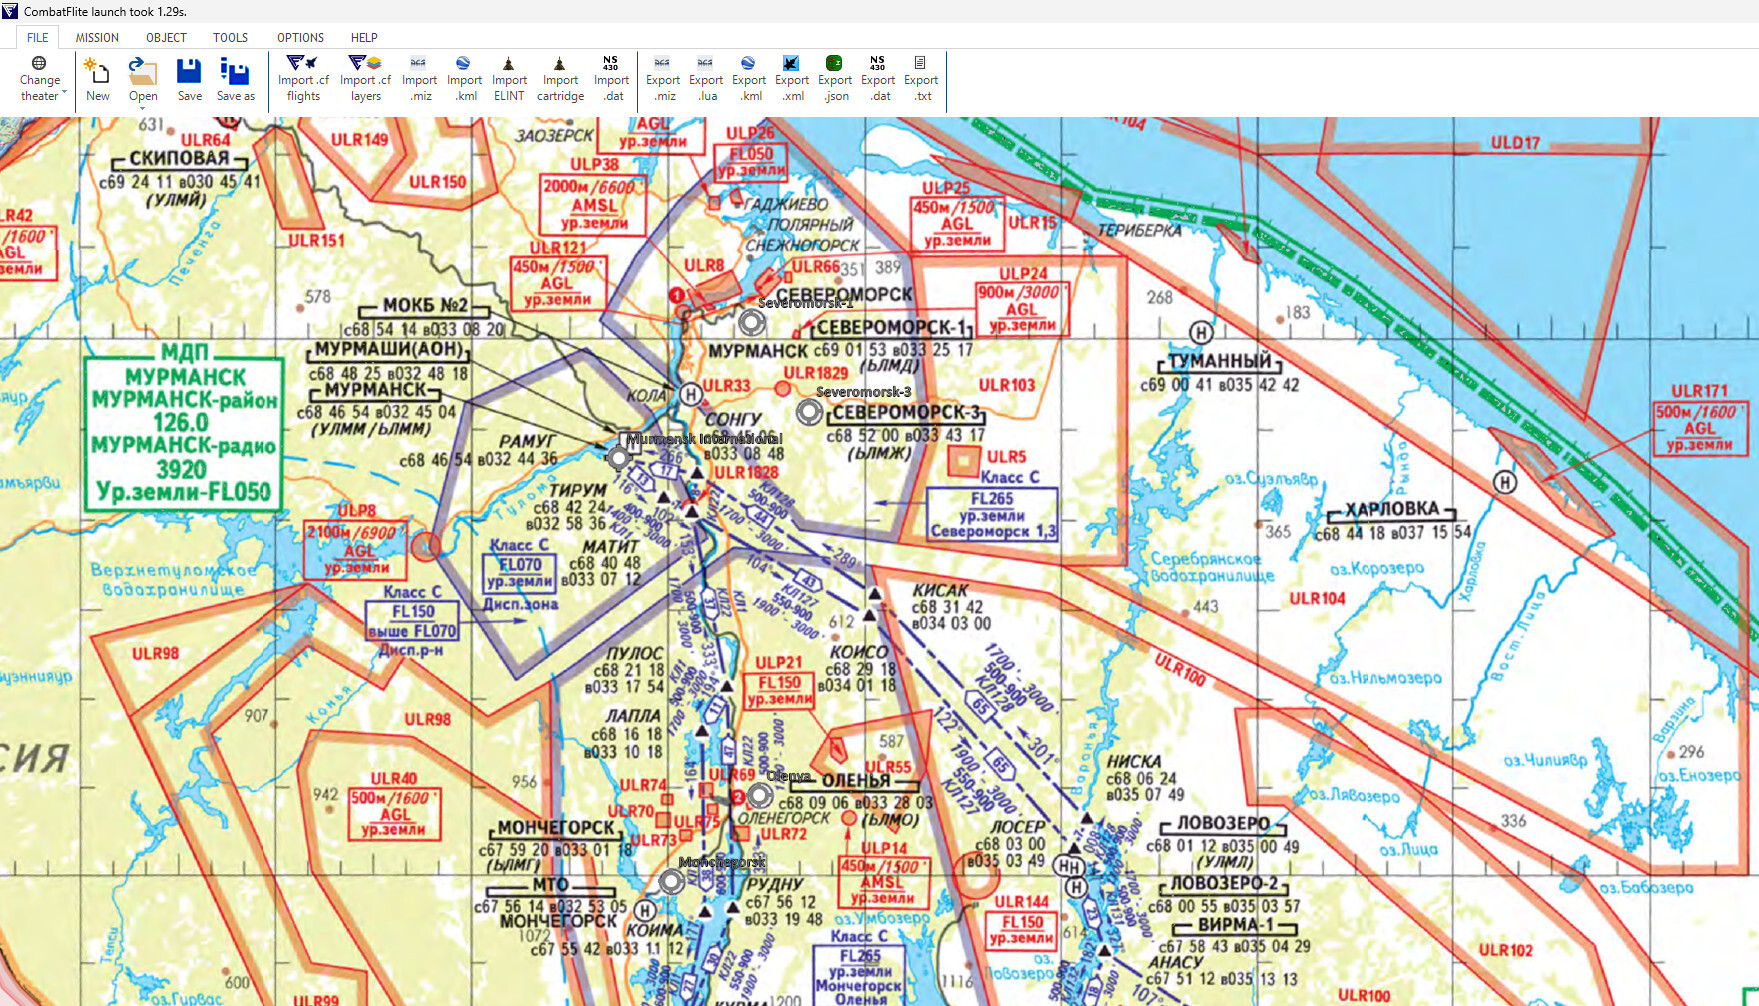Click Export .lua icon
The image size is (1759, 1006).
click(x=706, y=79)
